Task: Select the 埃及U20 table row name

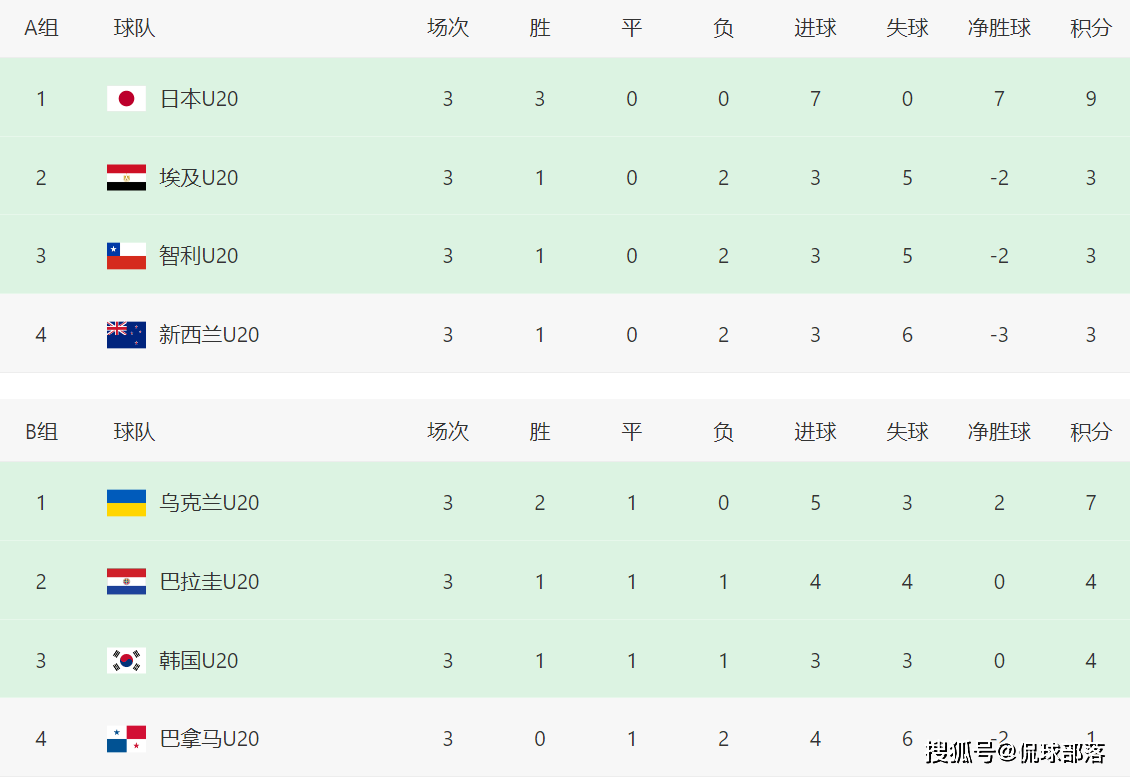Action: [199, 177]
